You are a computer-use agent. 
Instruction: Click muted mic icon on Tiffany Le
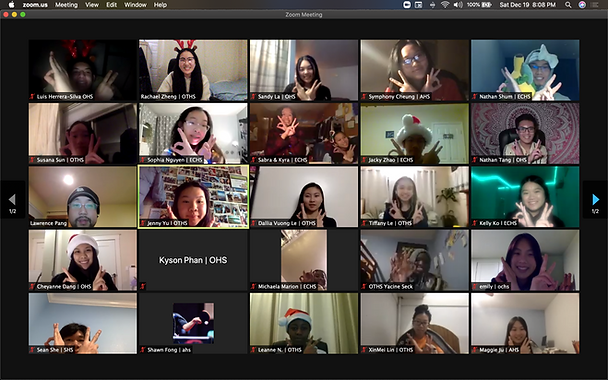click(x=364, y=223)
